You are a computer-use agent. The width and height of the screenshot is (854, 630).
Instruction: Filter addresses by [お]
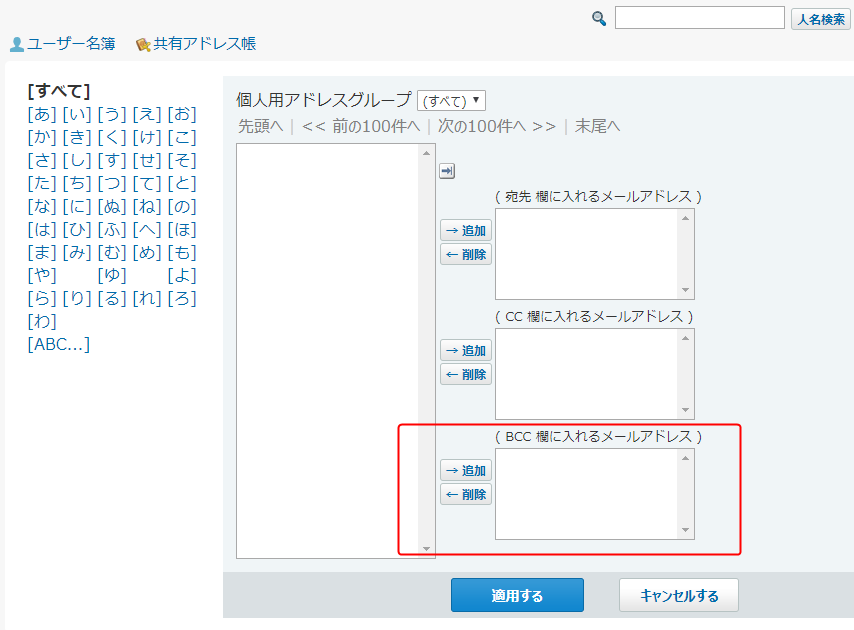pos(182,114)
